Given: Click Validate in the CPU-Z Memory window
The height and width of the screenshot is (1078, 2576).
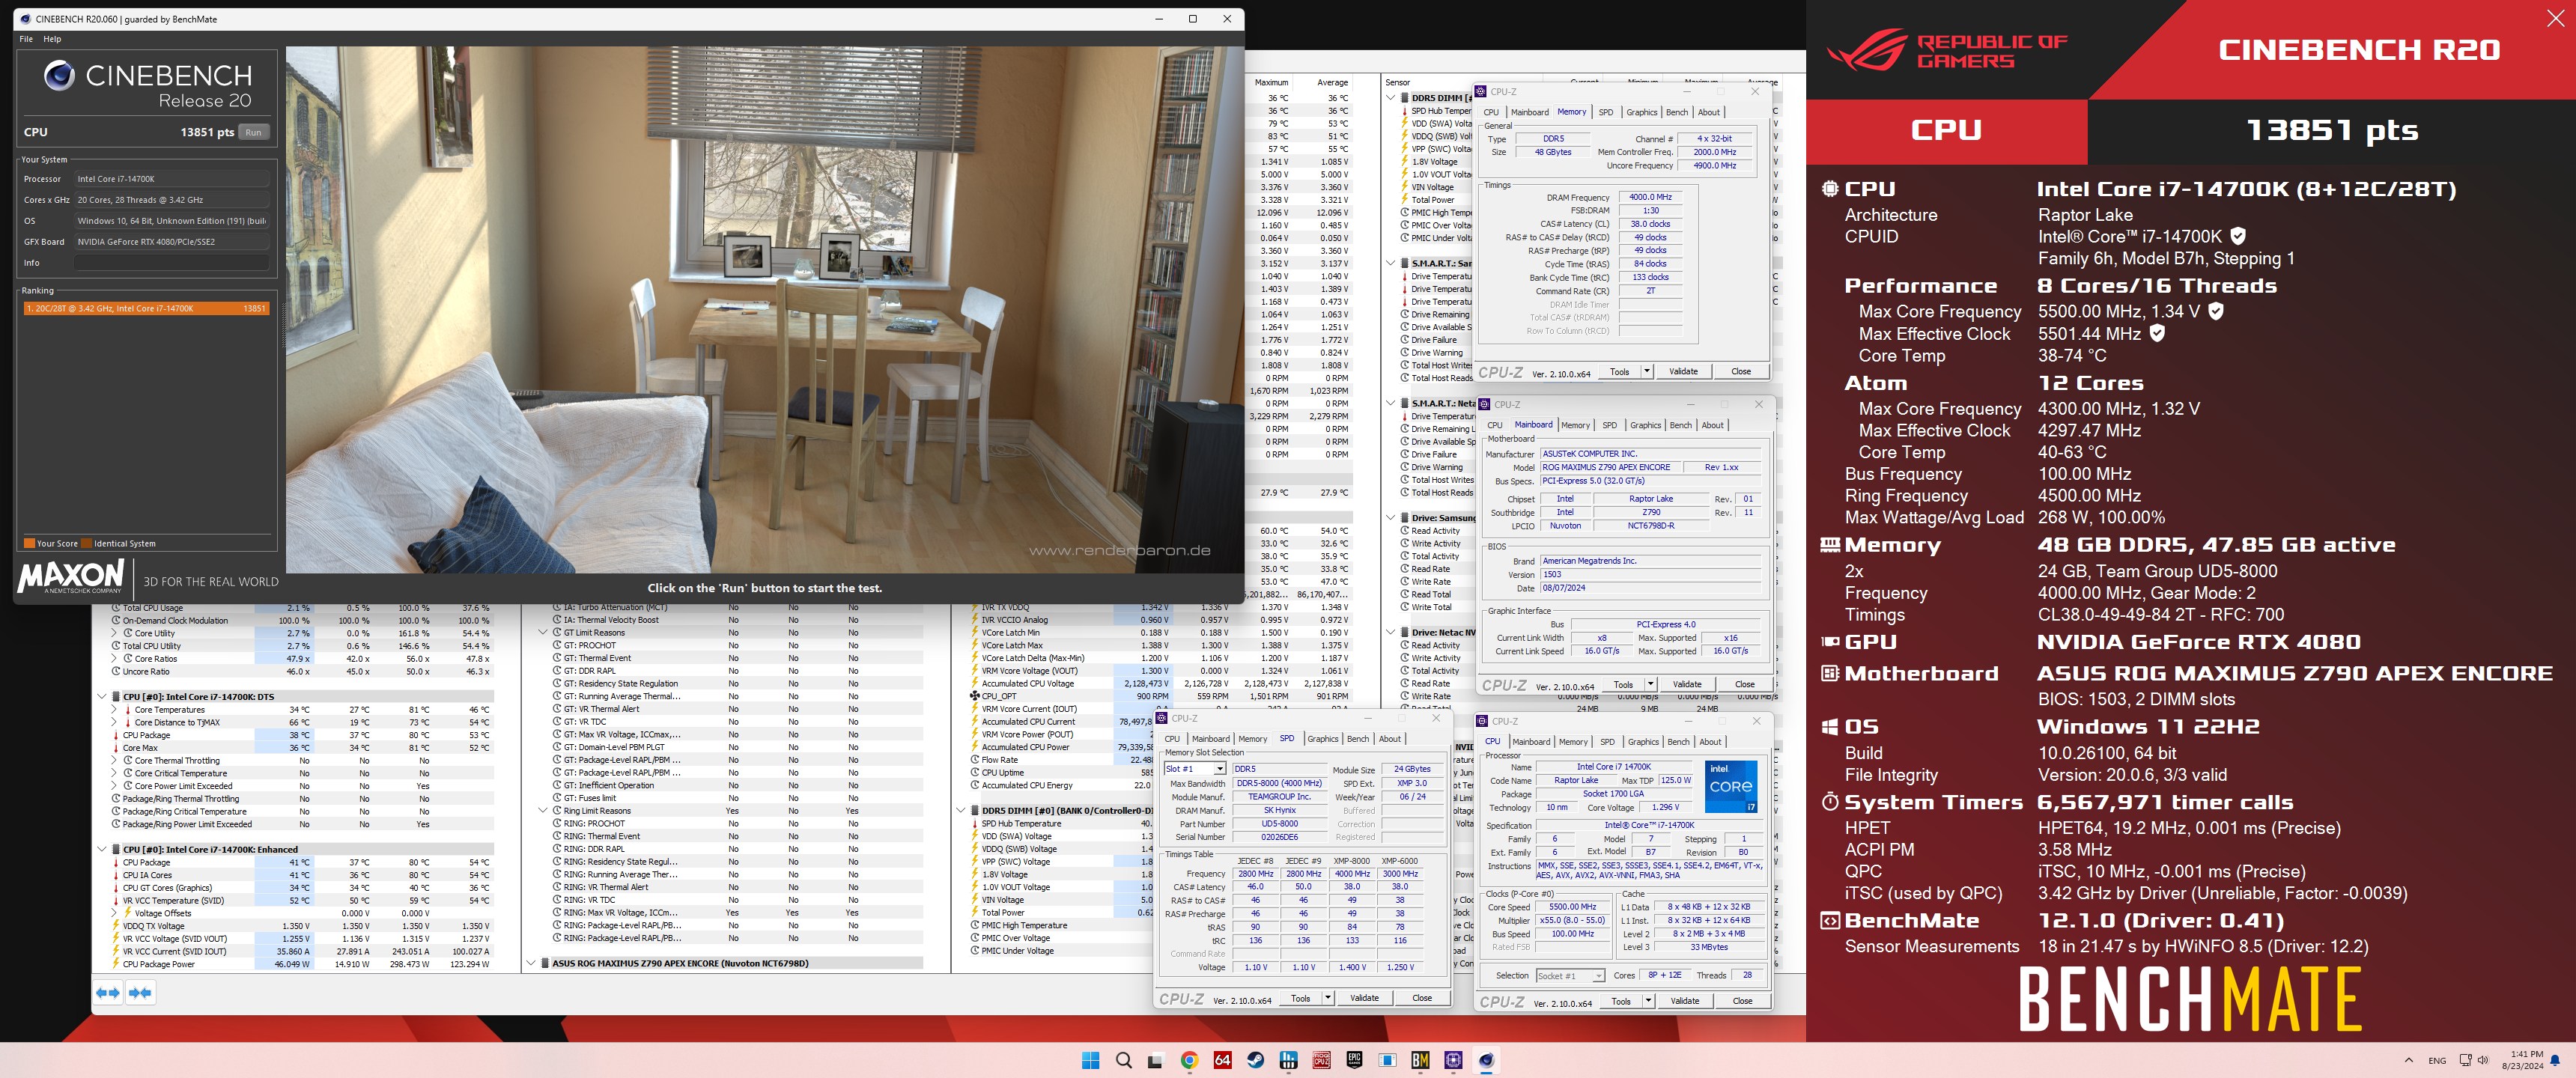Looking at the screenshot, I should (1683, 372).
